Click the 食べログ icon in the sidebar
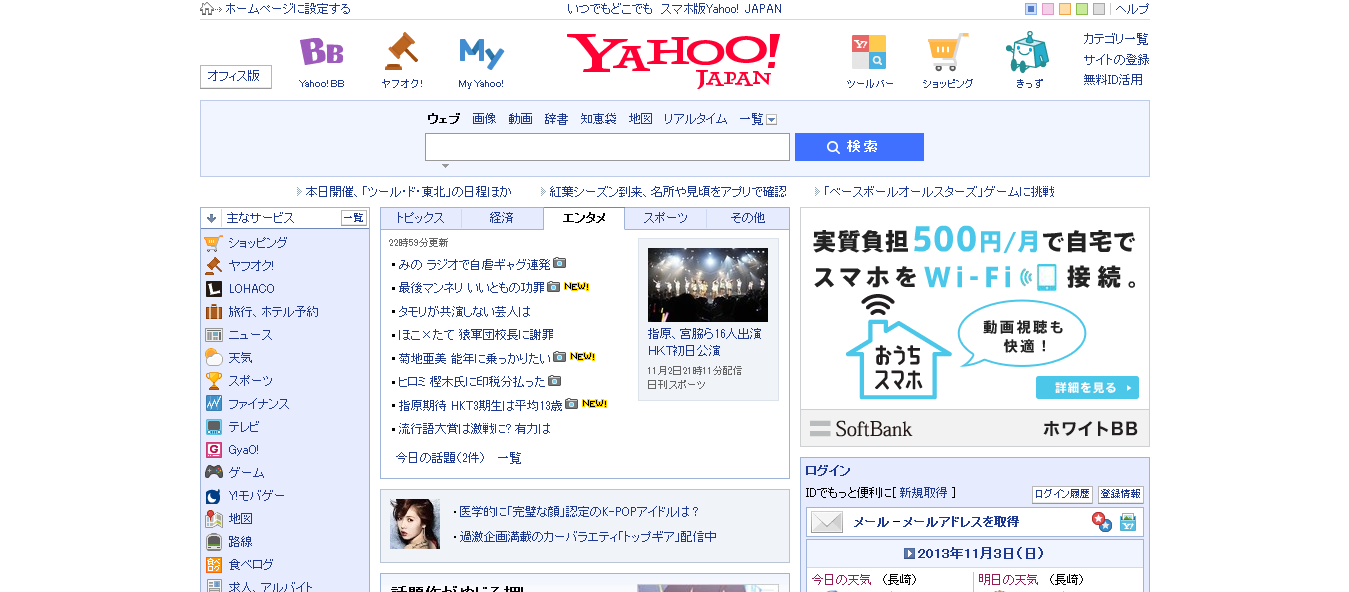Viewport: 1349px width, 592px height. 213,564
